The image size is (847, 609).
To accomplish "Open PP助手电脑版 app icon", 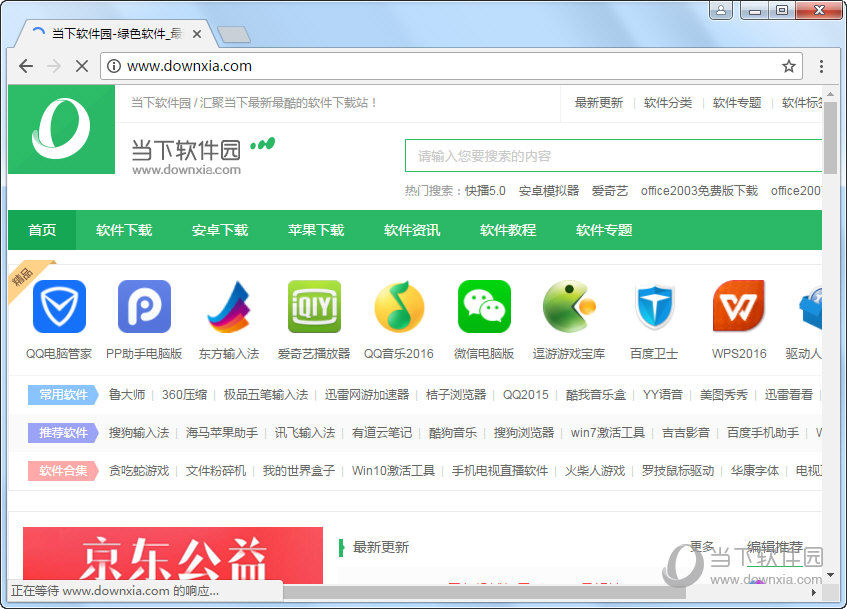I will click(x=144, y=306).
